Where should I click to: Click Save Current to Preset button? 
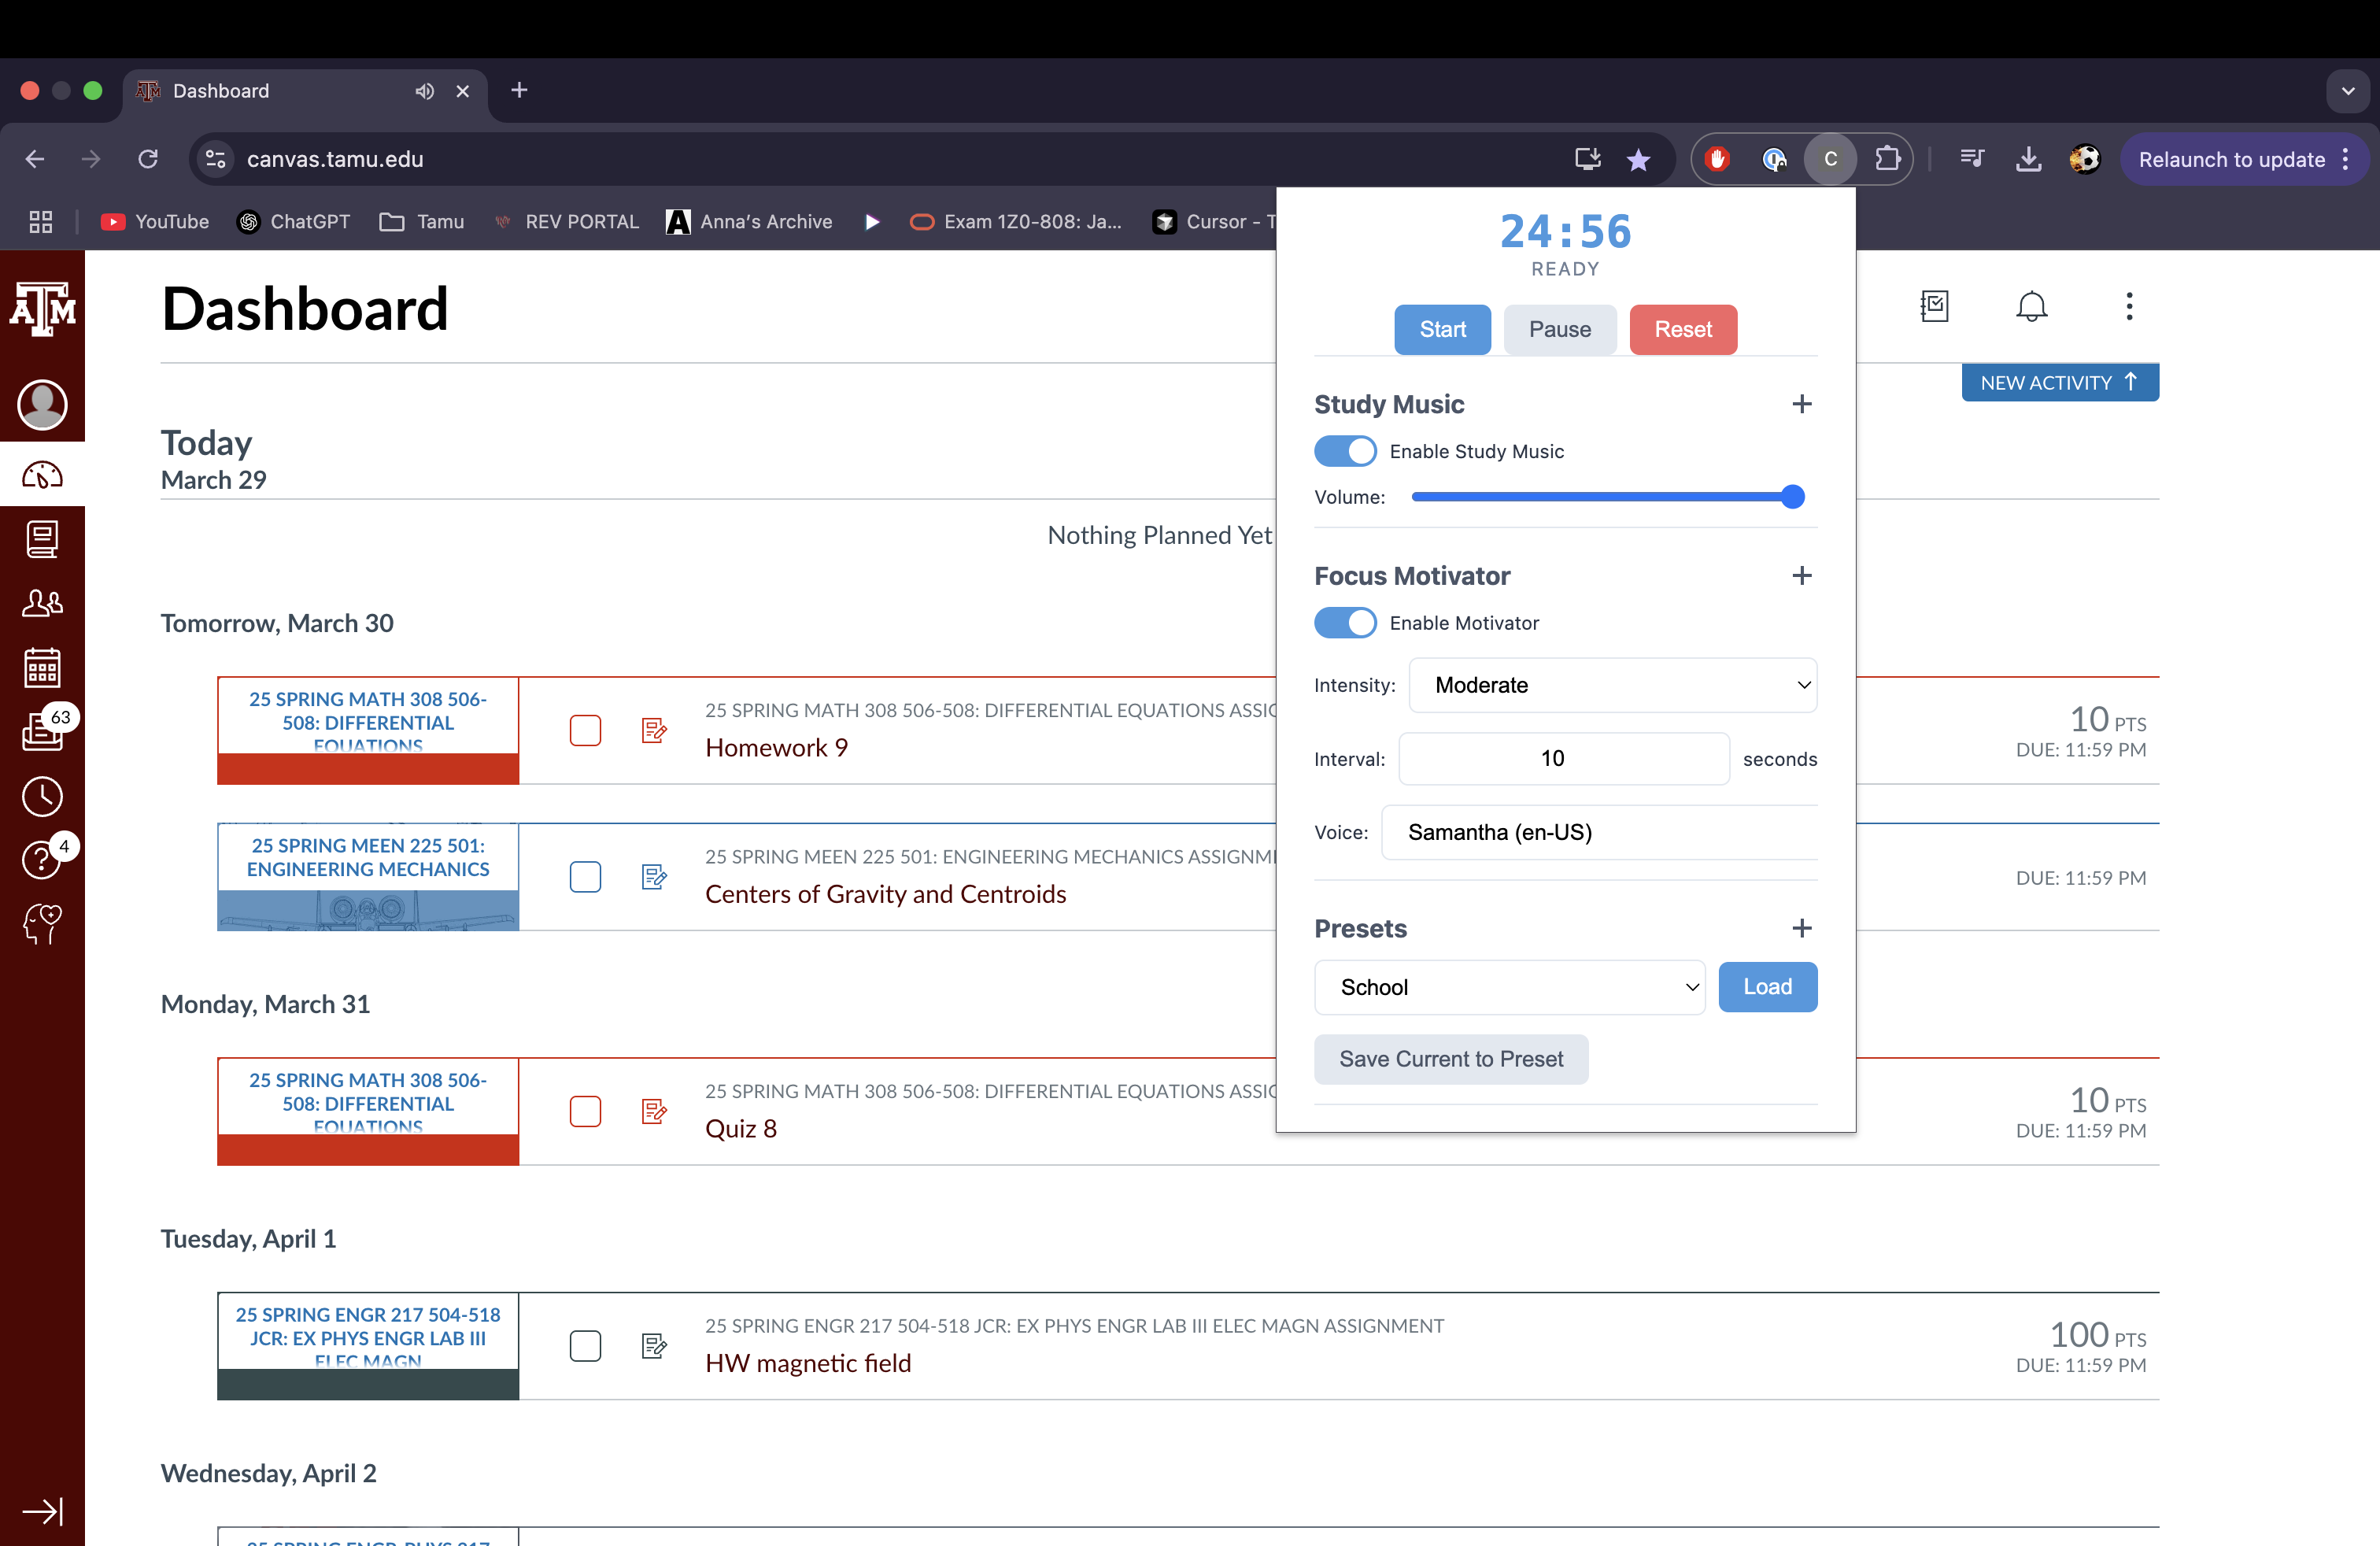click(x=1451, y=1059)
